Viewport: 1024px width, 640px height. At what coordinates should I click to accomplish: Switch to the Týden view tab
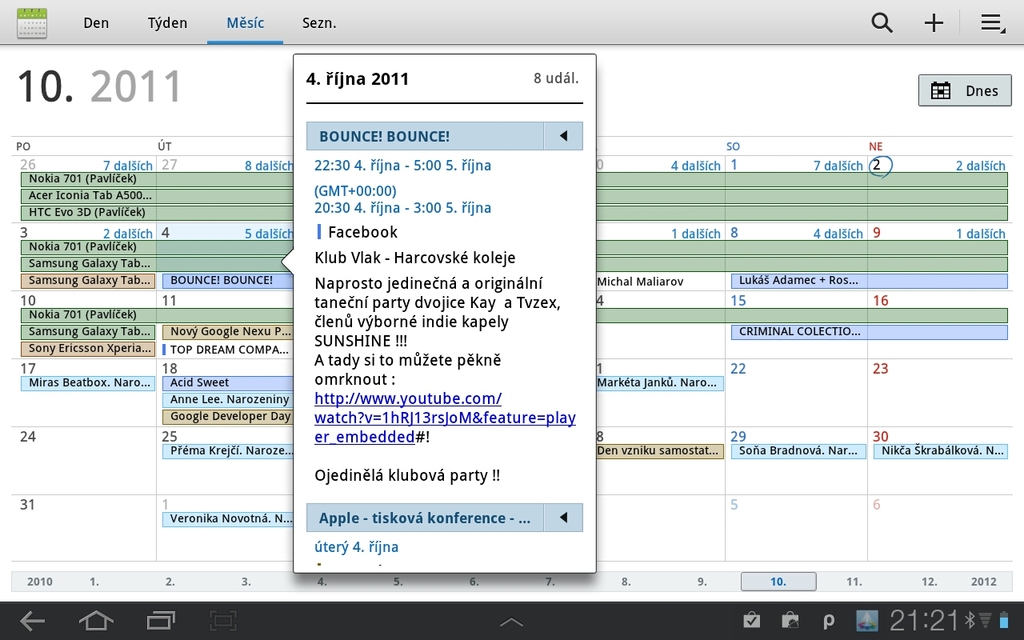pos(167,23)
